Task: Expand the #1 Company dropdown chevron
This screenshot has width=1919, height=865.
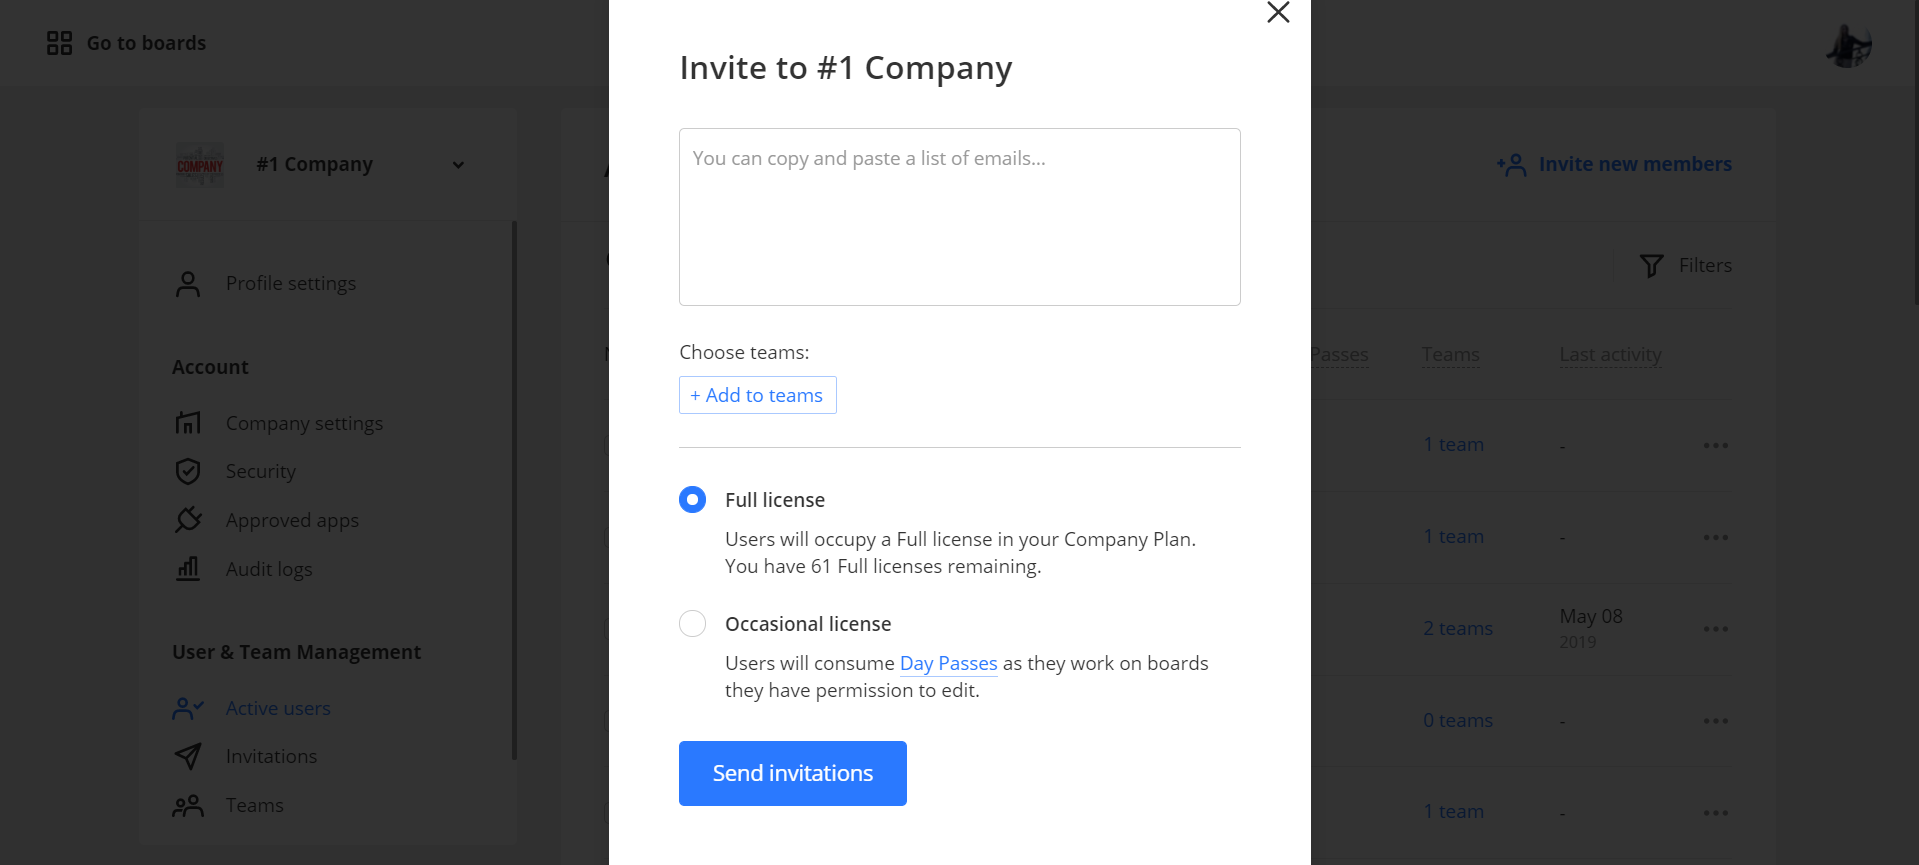Action: [x=458, y=165]
